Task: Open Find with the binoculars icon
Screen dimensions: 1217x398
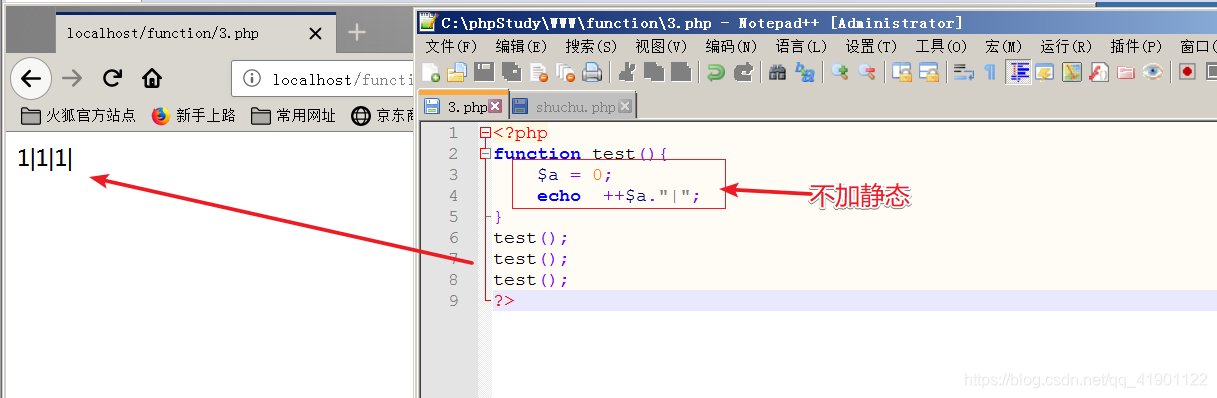Action: click(x=777, y=72)
